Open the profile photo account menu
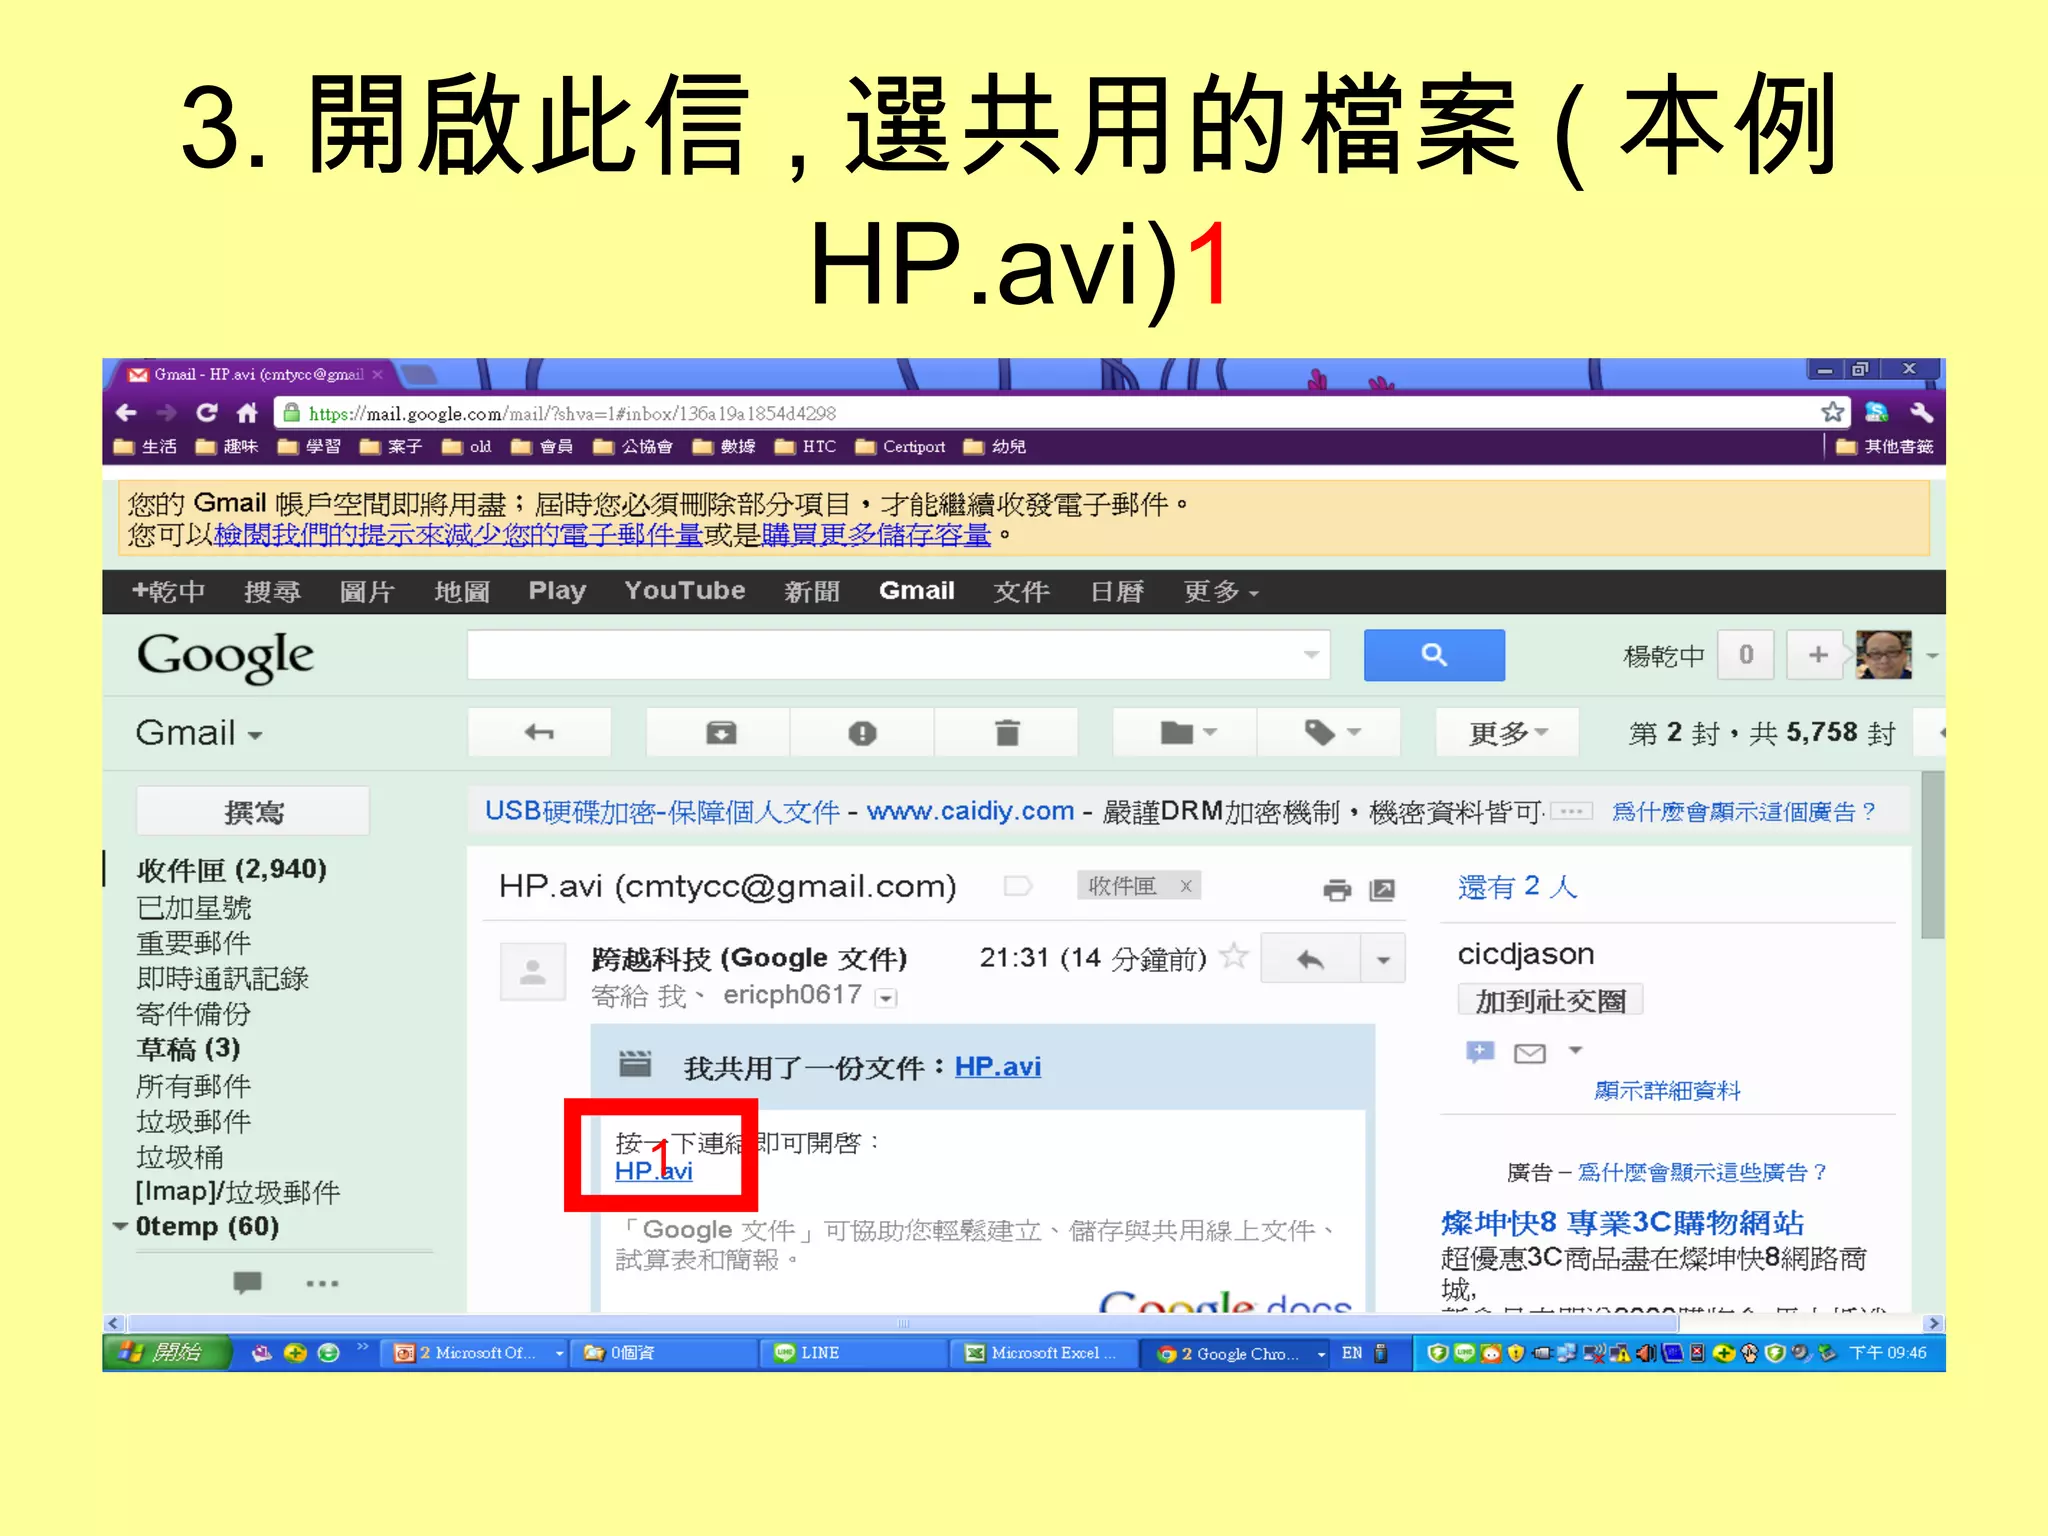 (x=1883, y=655)
